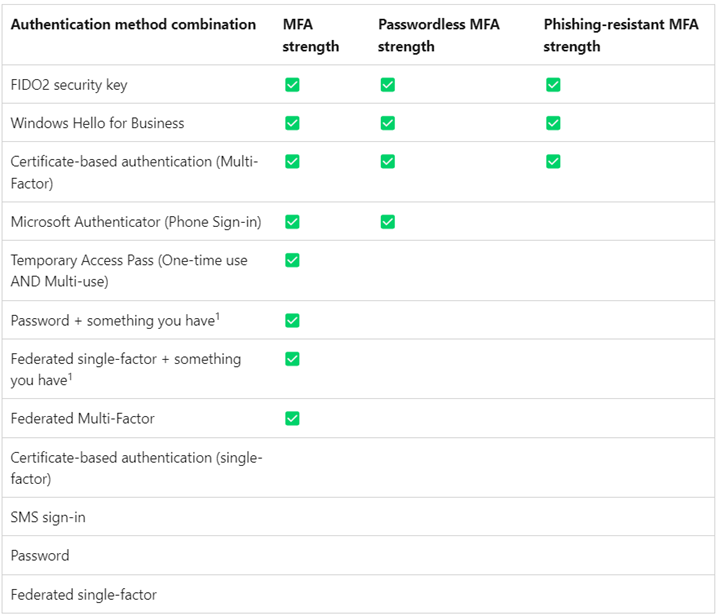Click Federated single-factor + something checkmark
This screenshot has width=725, height=616.
pos(292,359)
